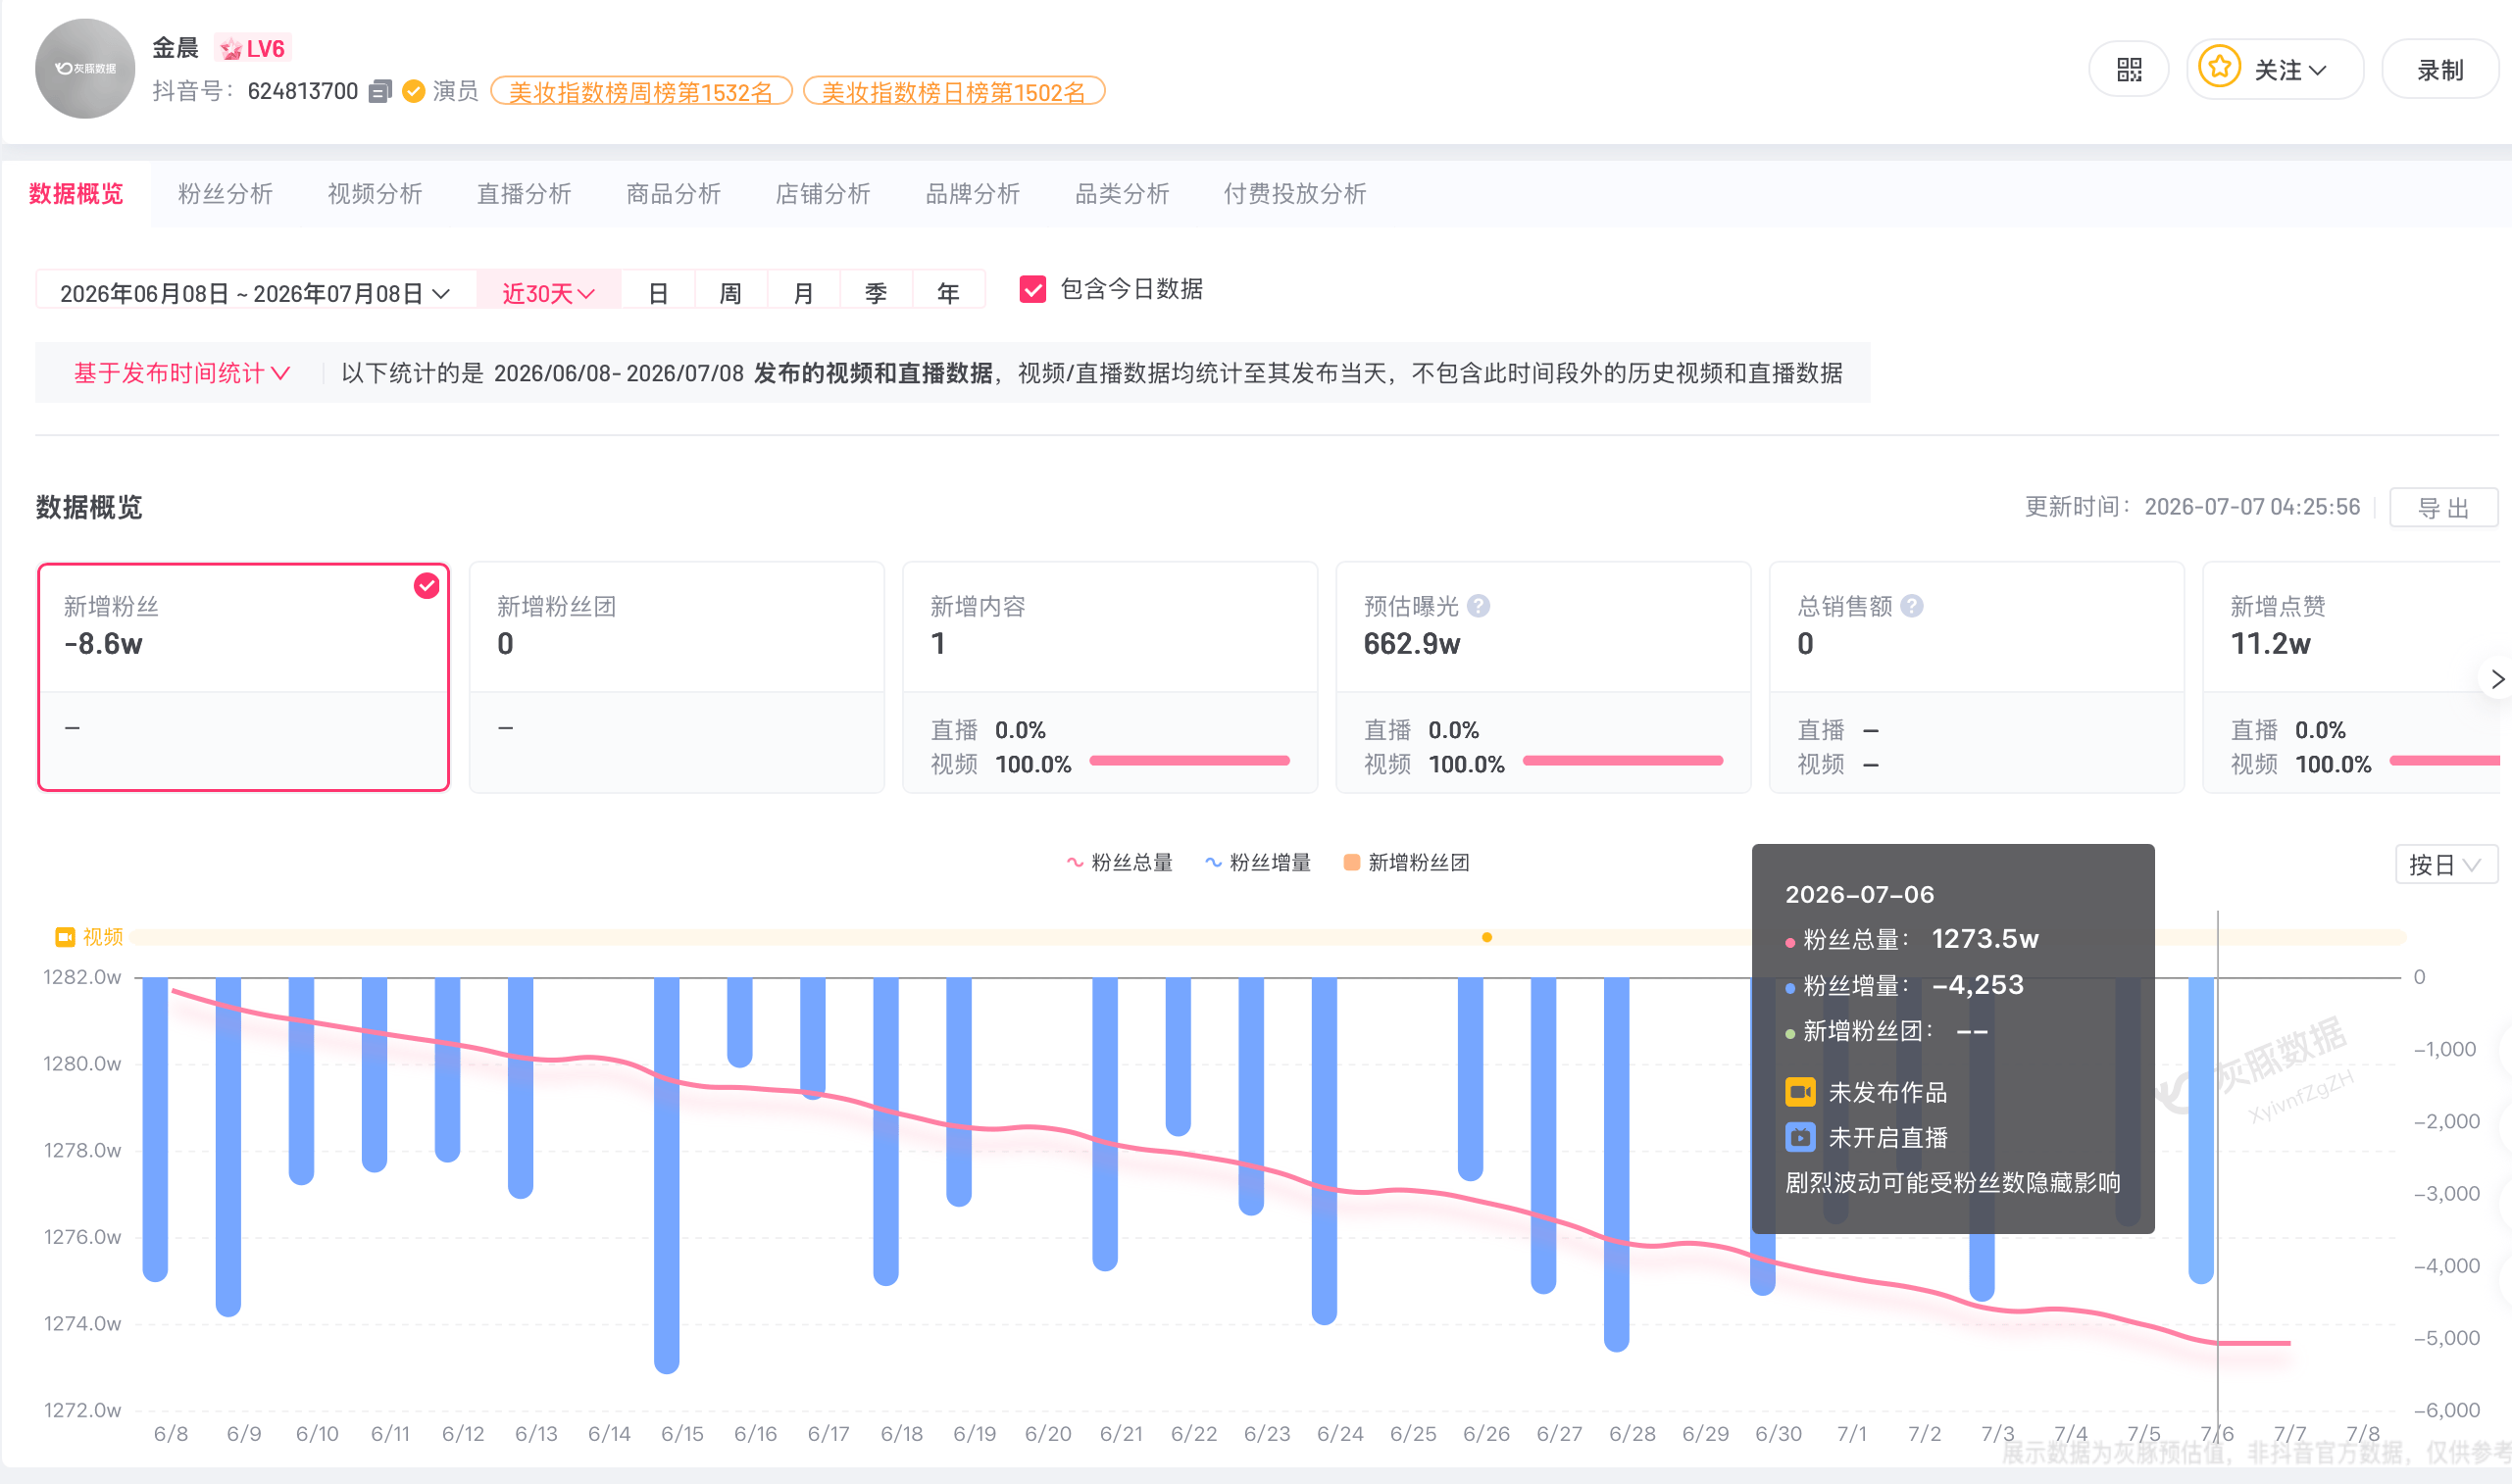The image size is (2512, 1484).
Task: Toggle 新增粉丝团 legend series
Action: click(x=1406, y=862)
